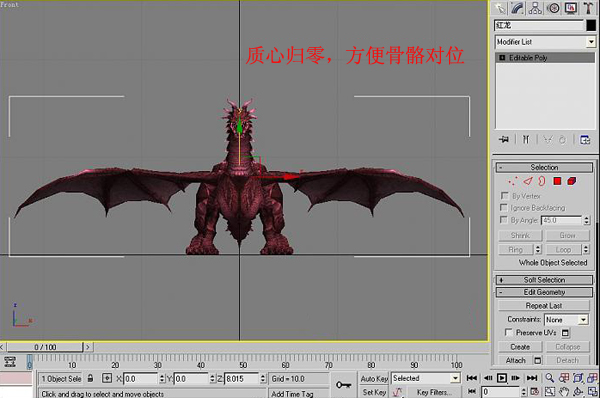Toggle Ignore Backfacing checkbox
This screenshot has height=398, width=600.
(504, 207)
